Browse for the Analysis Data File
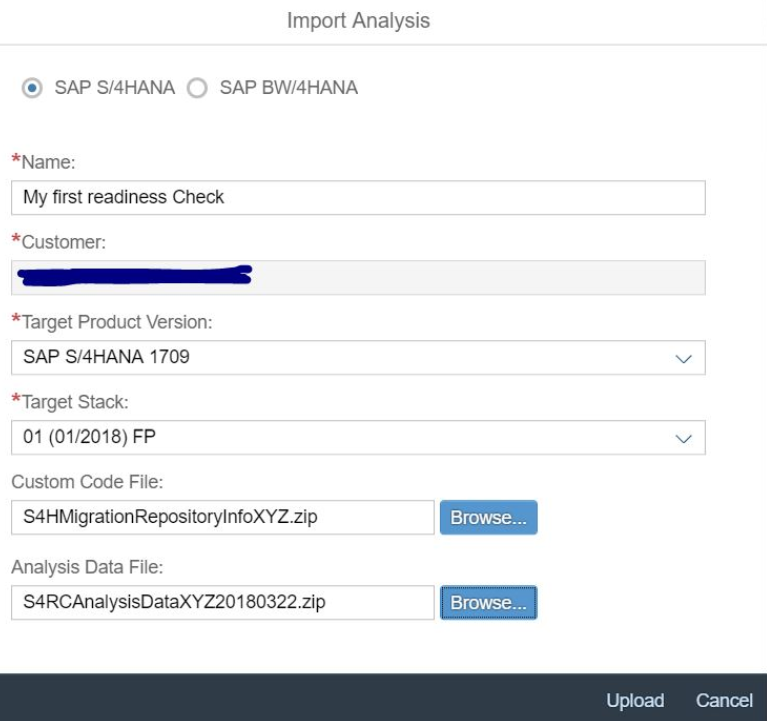 click(x=488, y=602)
